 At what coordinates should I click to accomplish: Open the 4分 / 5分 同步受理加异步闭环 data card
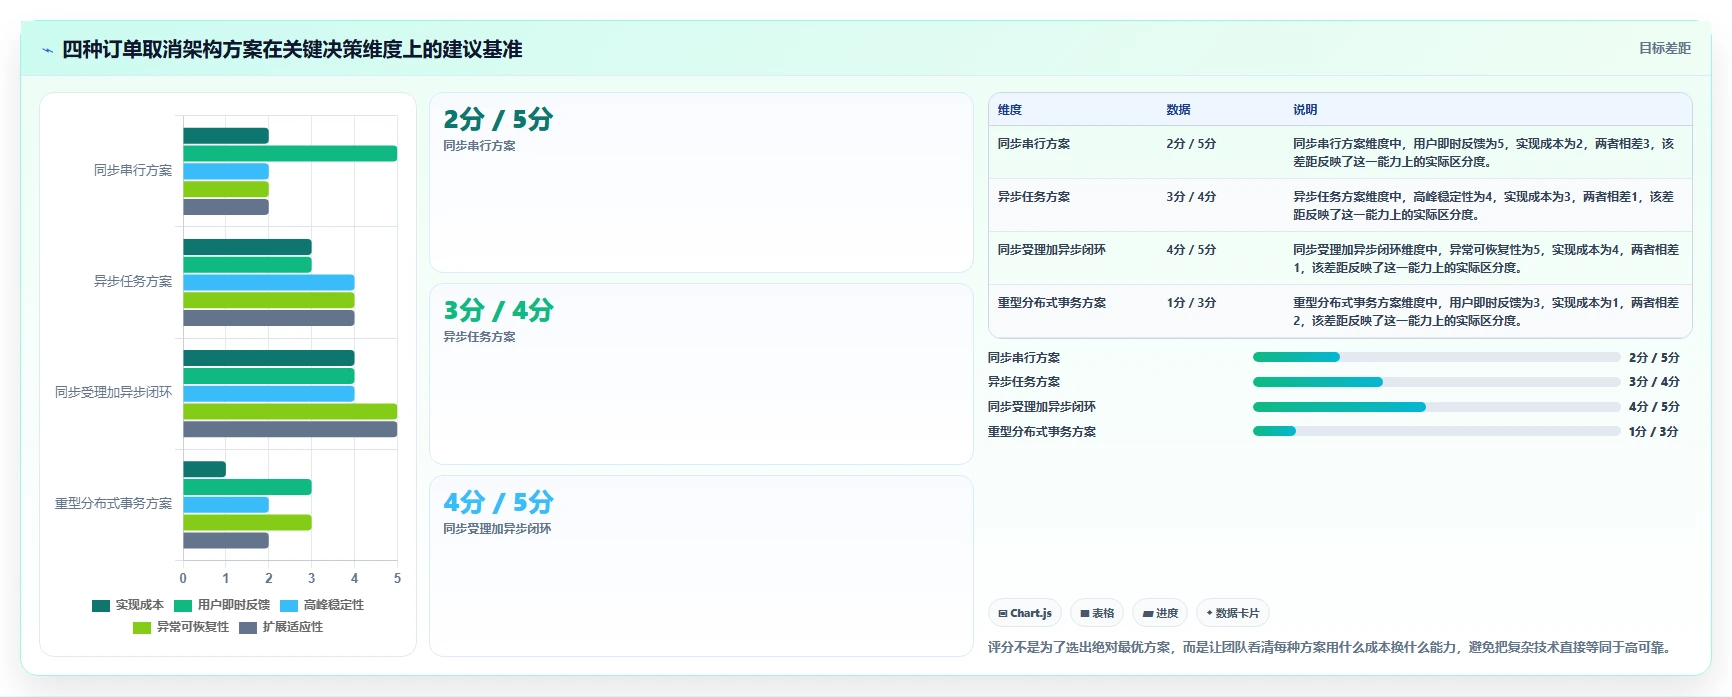(701, 566)
